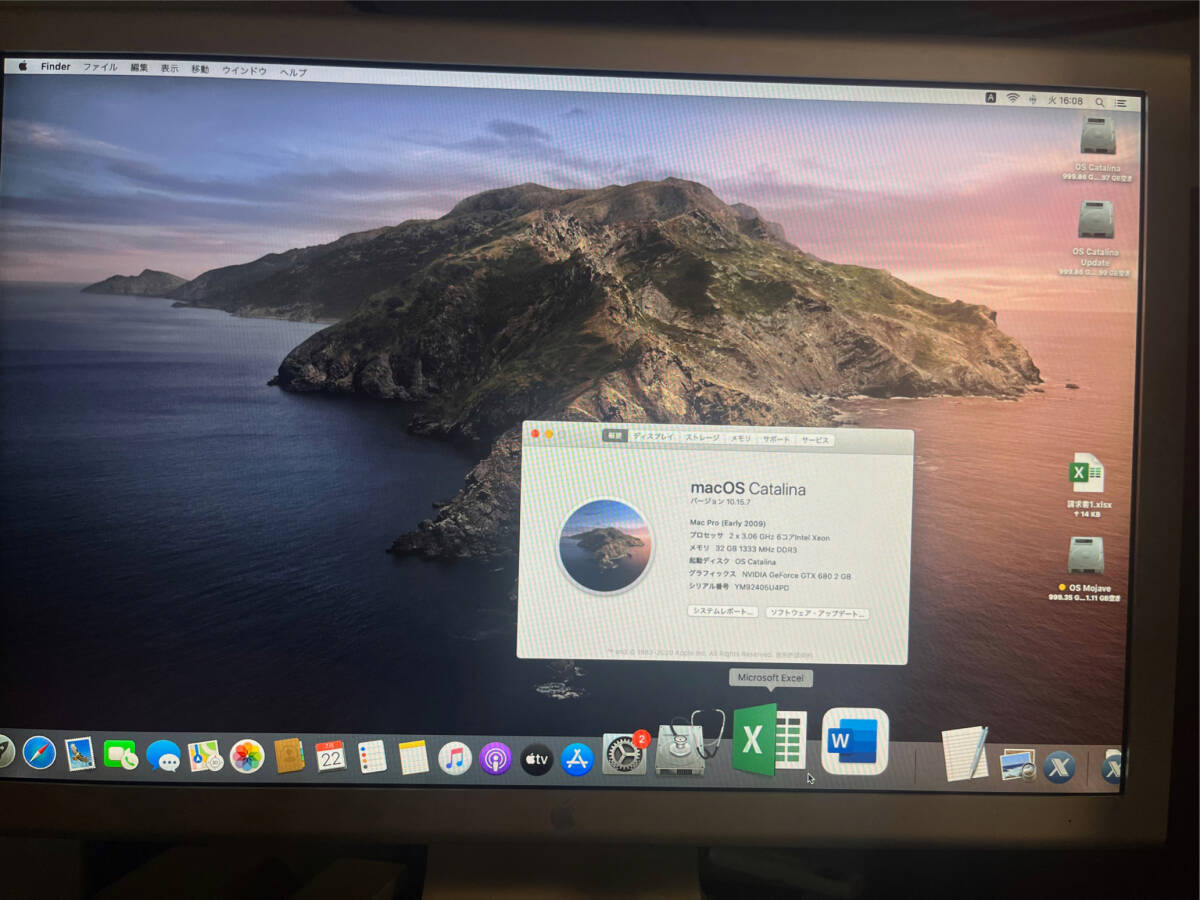This screenshot has width=1200, height=900.
Task: Switch to the サービス tab
Action: click(x=815, y=440)
